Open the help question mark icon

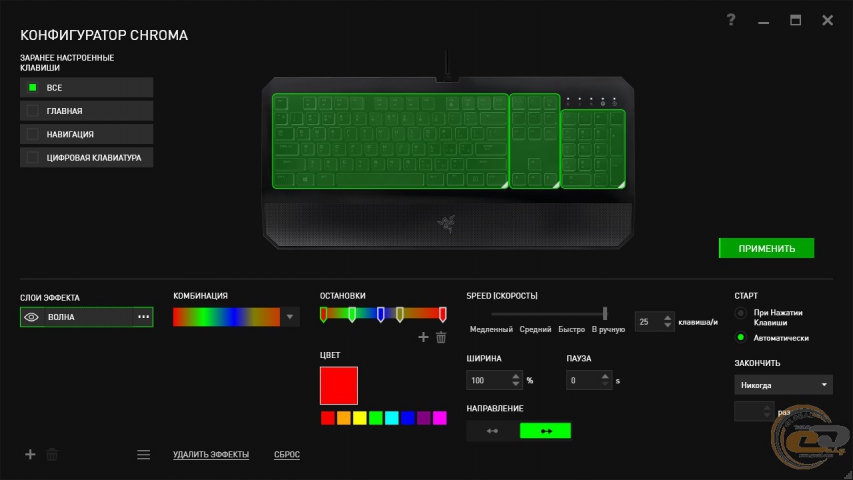[x=731, y=20]
